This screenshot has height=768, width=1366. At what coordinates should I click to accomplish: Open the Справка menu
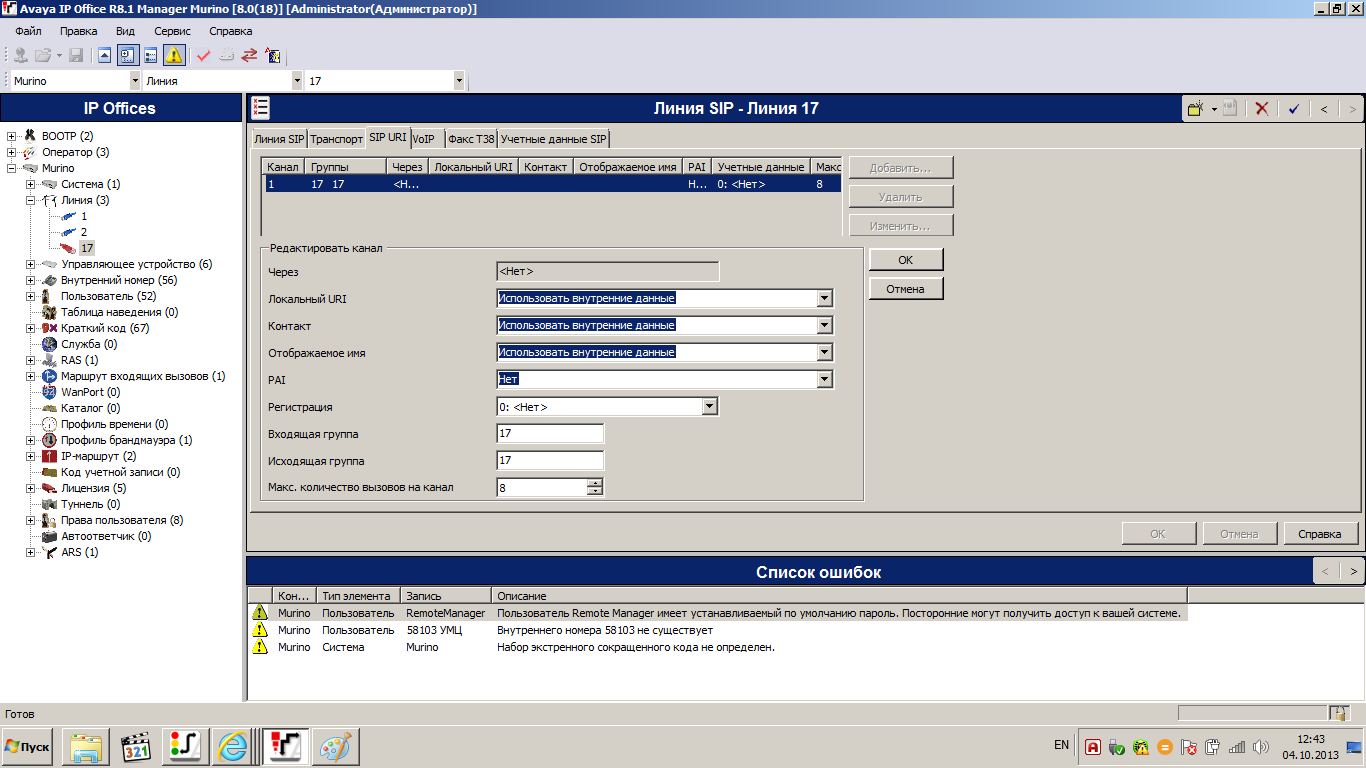(x=231, y=31)
